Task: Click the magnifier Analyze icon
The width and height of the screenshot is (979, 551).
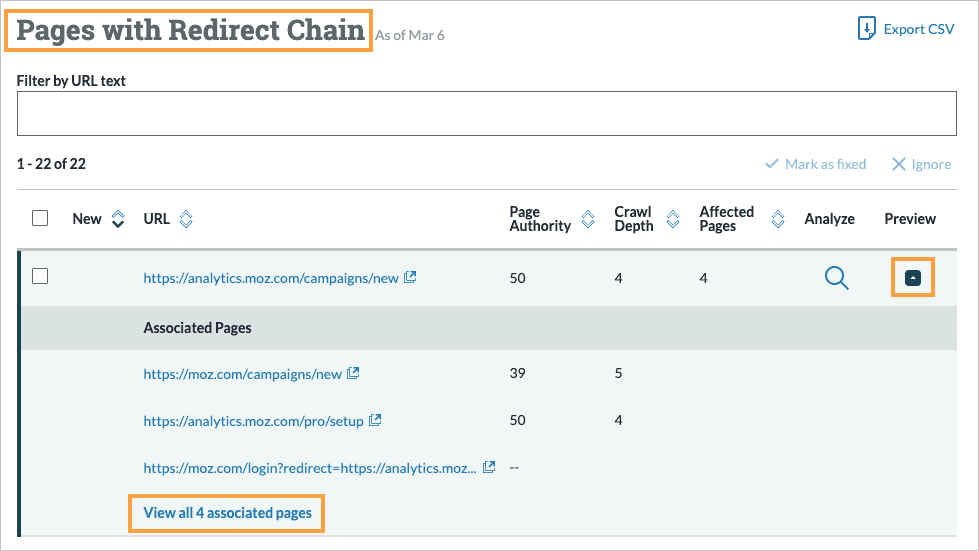Action: coord(836,279)
